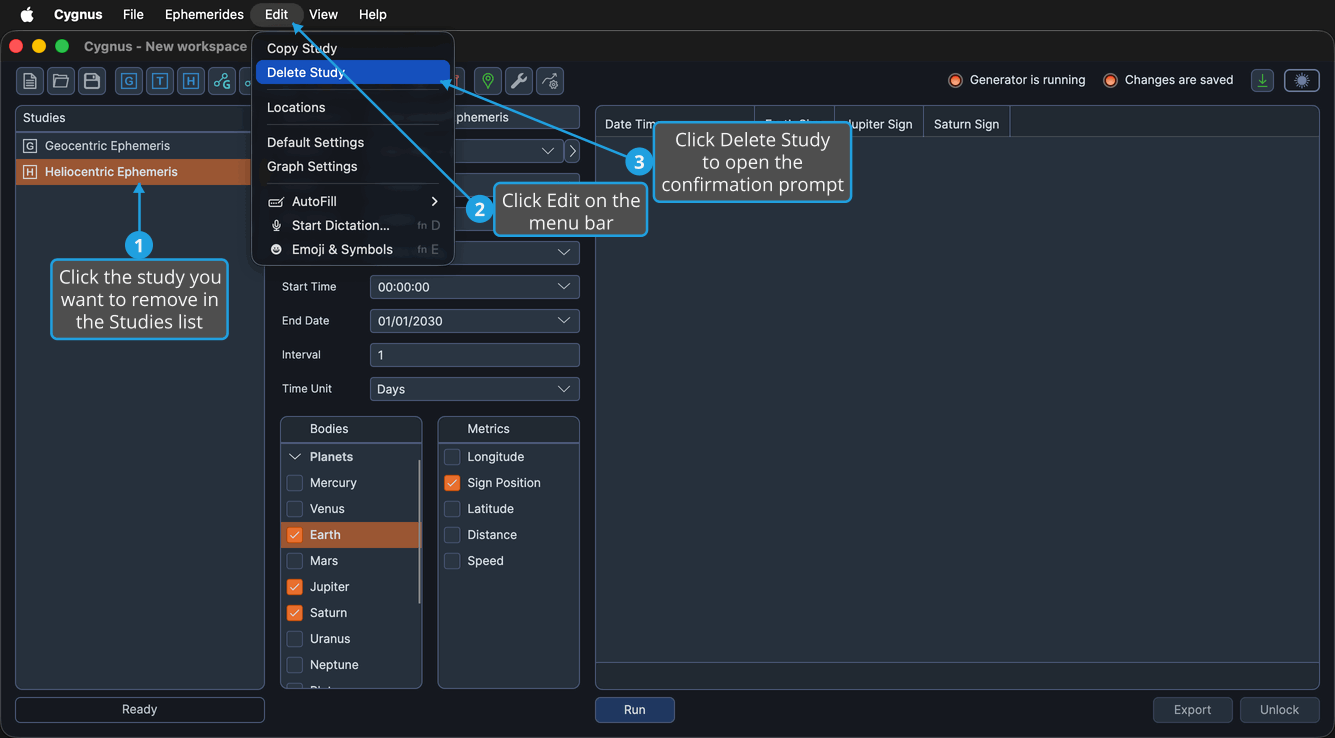Enable the Speed metric checkbox
Image resolution: width=1335 pixels, height=738 pixels.
click(452, 561)
